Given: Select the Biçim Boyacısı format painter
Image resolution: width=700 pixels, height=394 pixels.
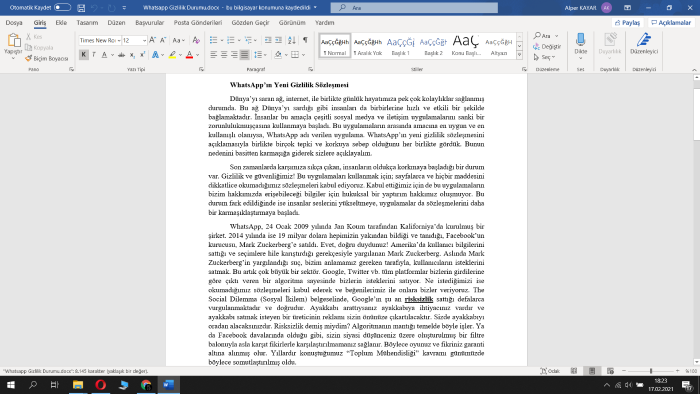Looking at the screenshot, I should pos(47,58).
